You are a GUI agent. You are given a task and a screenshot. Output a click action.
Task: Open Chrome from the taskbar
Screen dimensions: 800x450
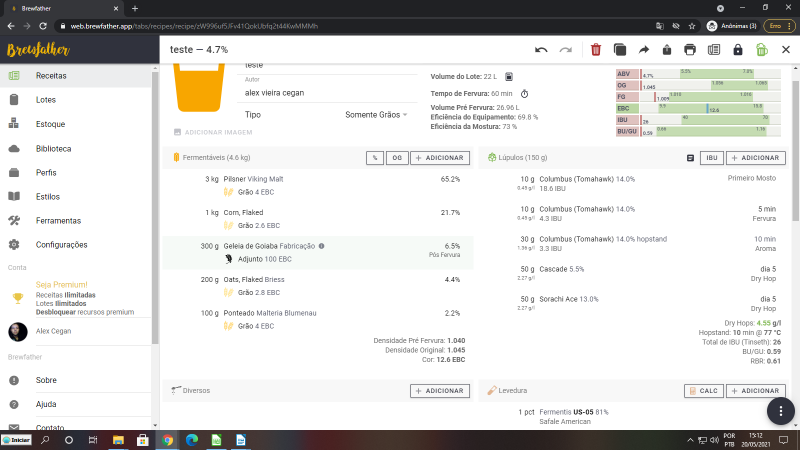167,440
